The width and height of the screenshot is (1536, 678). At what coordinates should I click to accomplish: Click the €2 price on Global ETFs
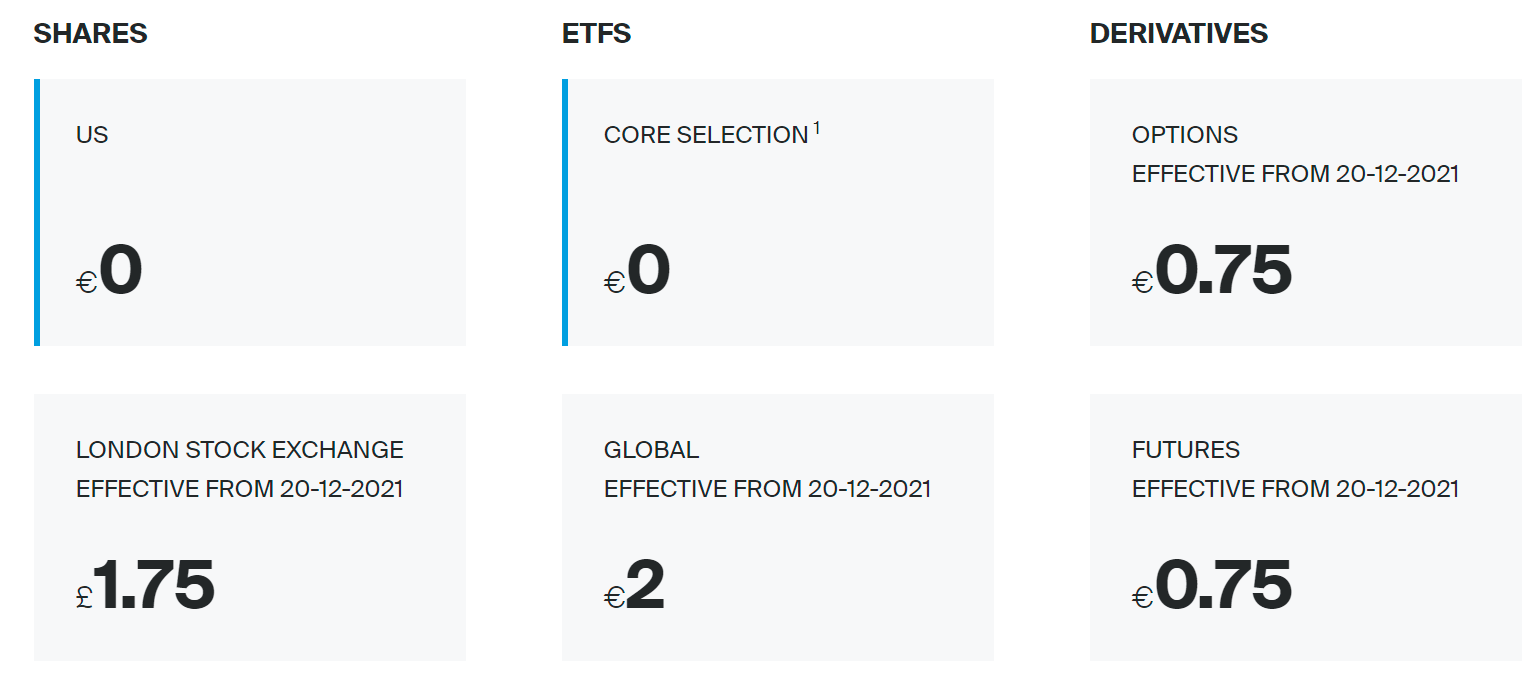click(x=634, y=585)
